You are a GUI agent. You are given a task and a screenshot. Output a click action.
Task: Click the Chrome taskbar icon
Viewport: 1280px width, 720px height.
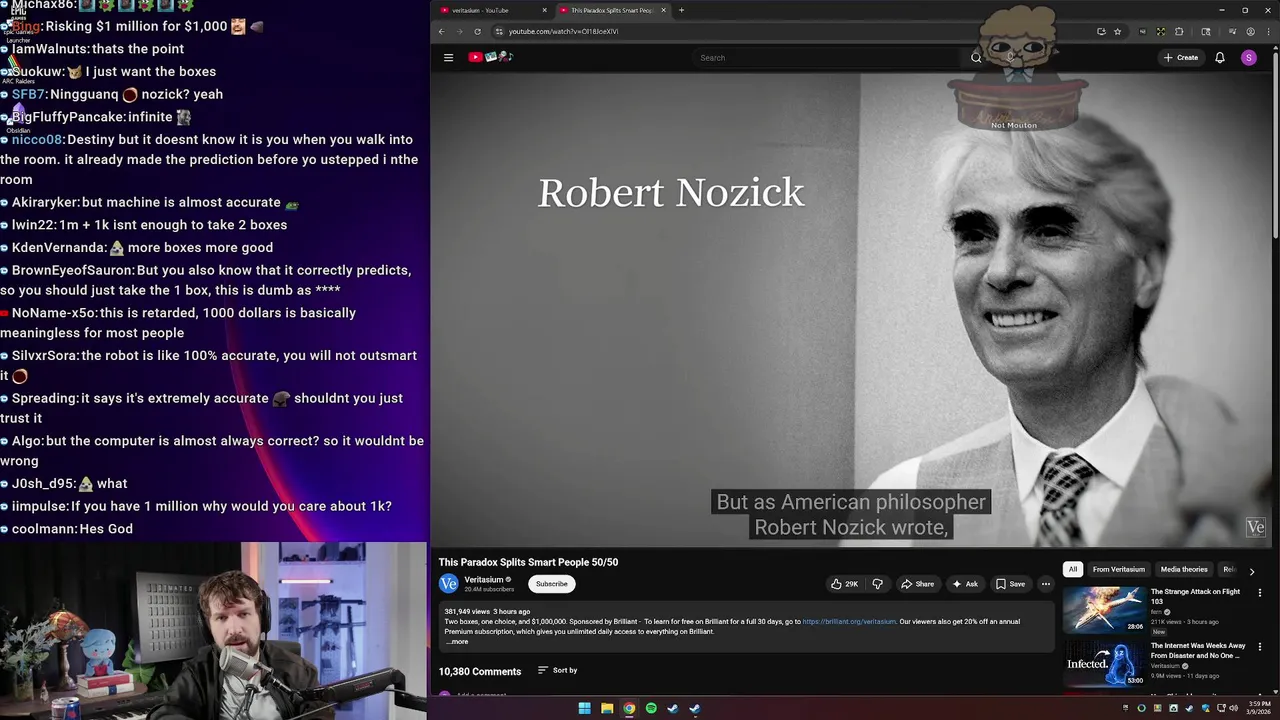pos(629,709)
